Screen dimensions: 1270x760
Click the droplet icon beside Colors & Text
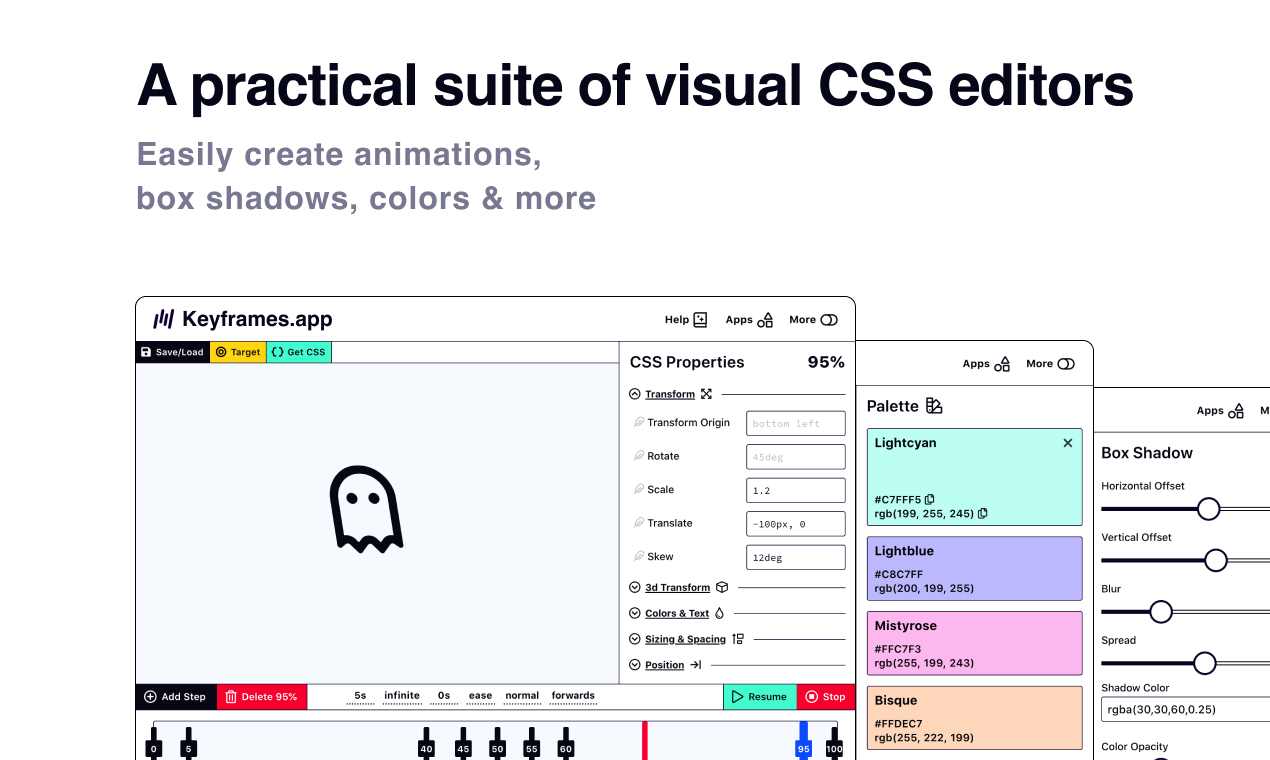click(x=719, y=613)
